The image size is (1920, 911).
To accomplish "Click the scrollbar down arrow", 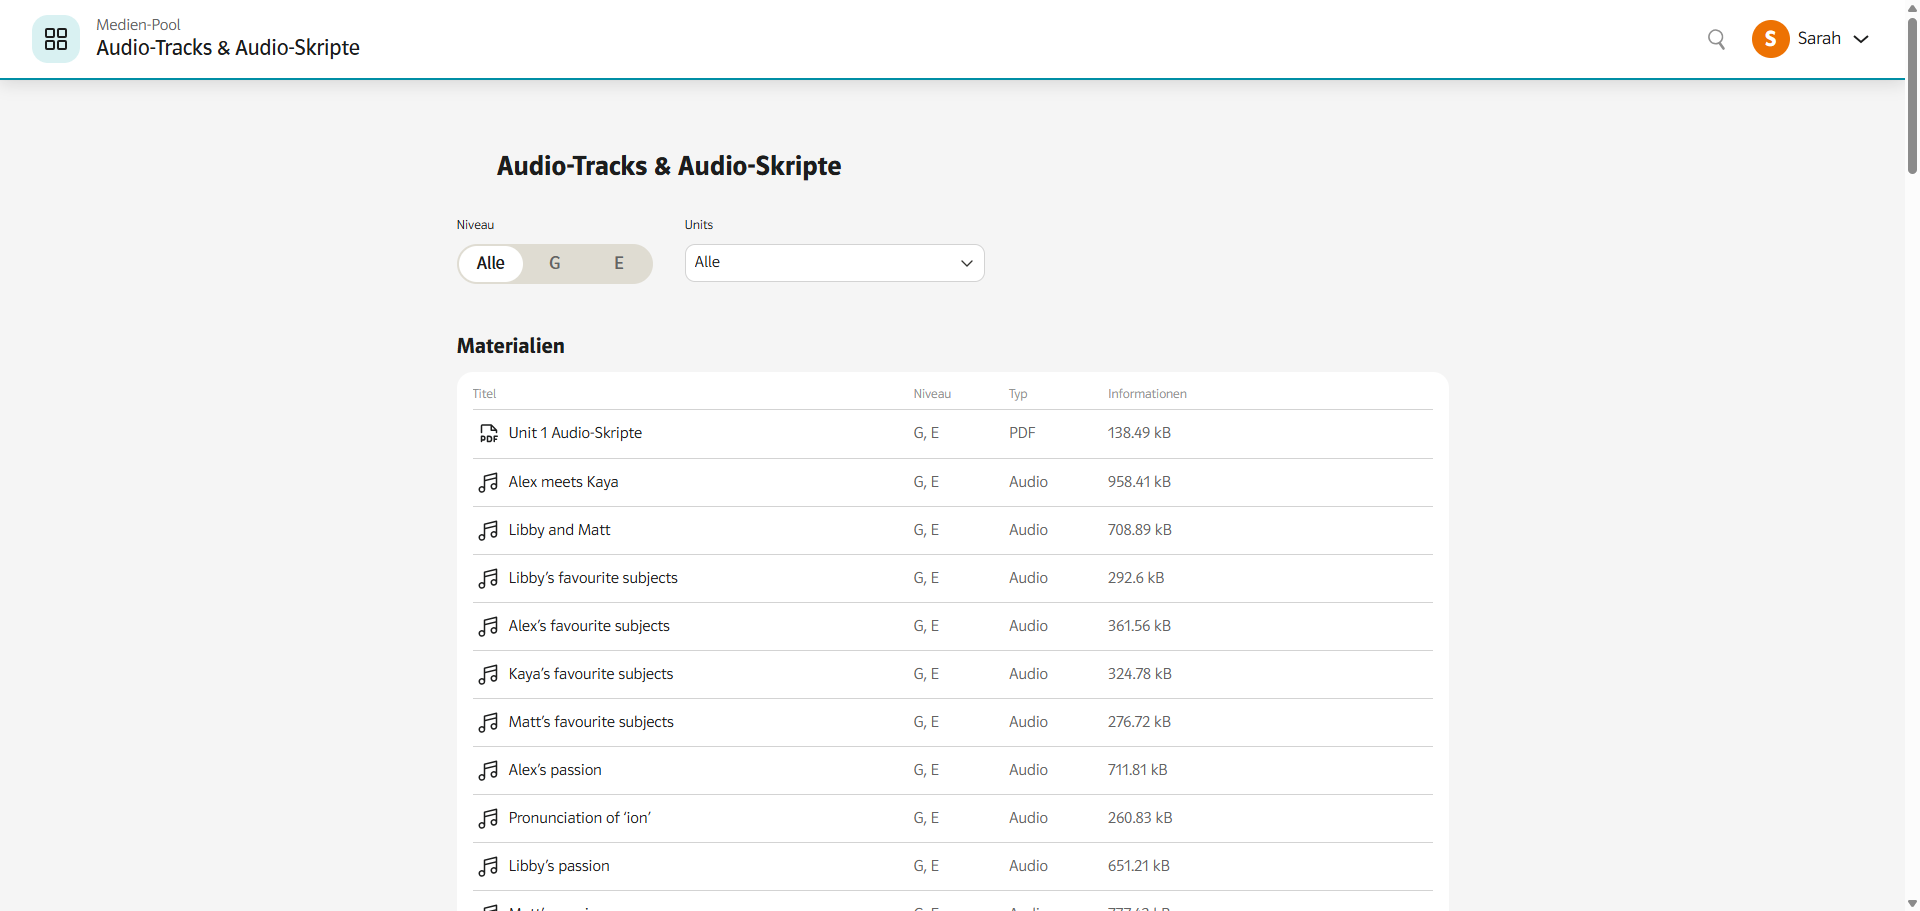I will click(x=1912, y=903).
